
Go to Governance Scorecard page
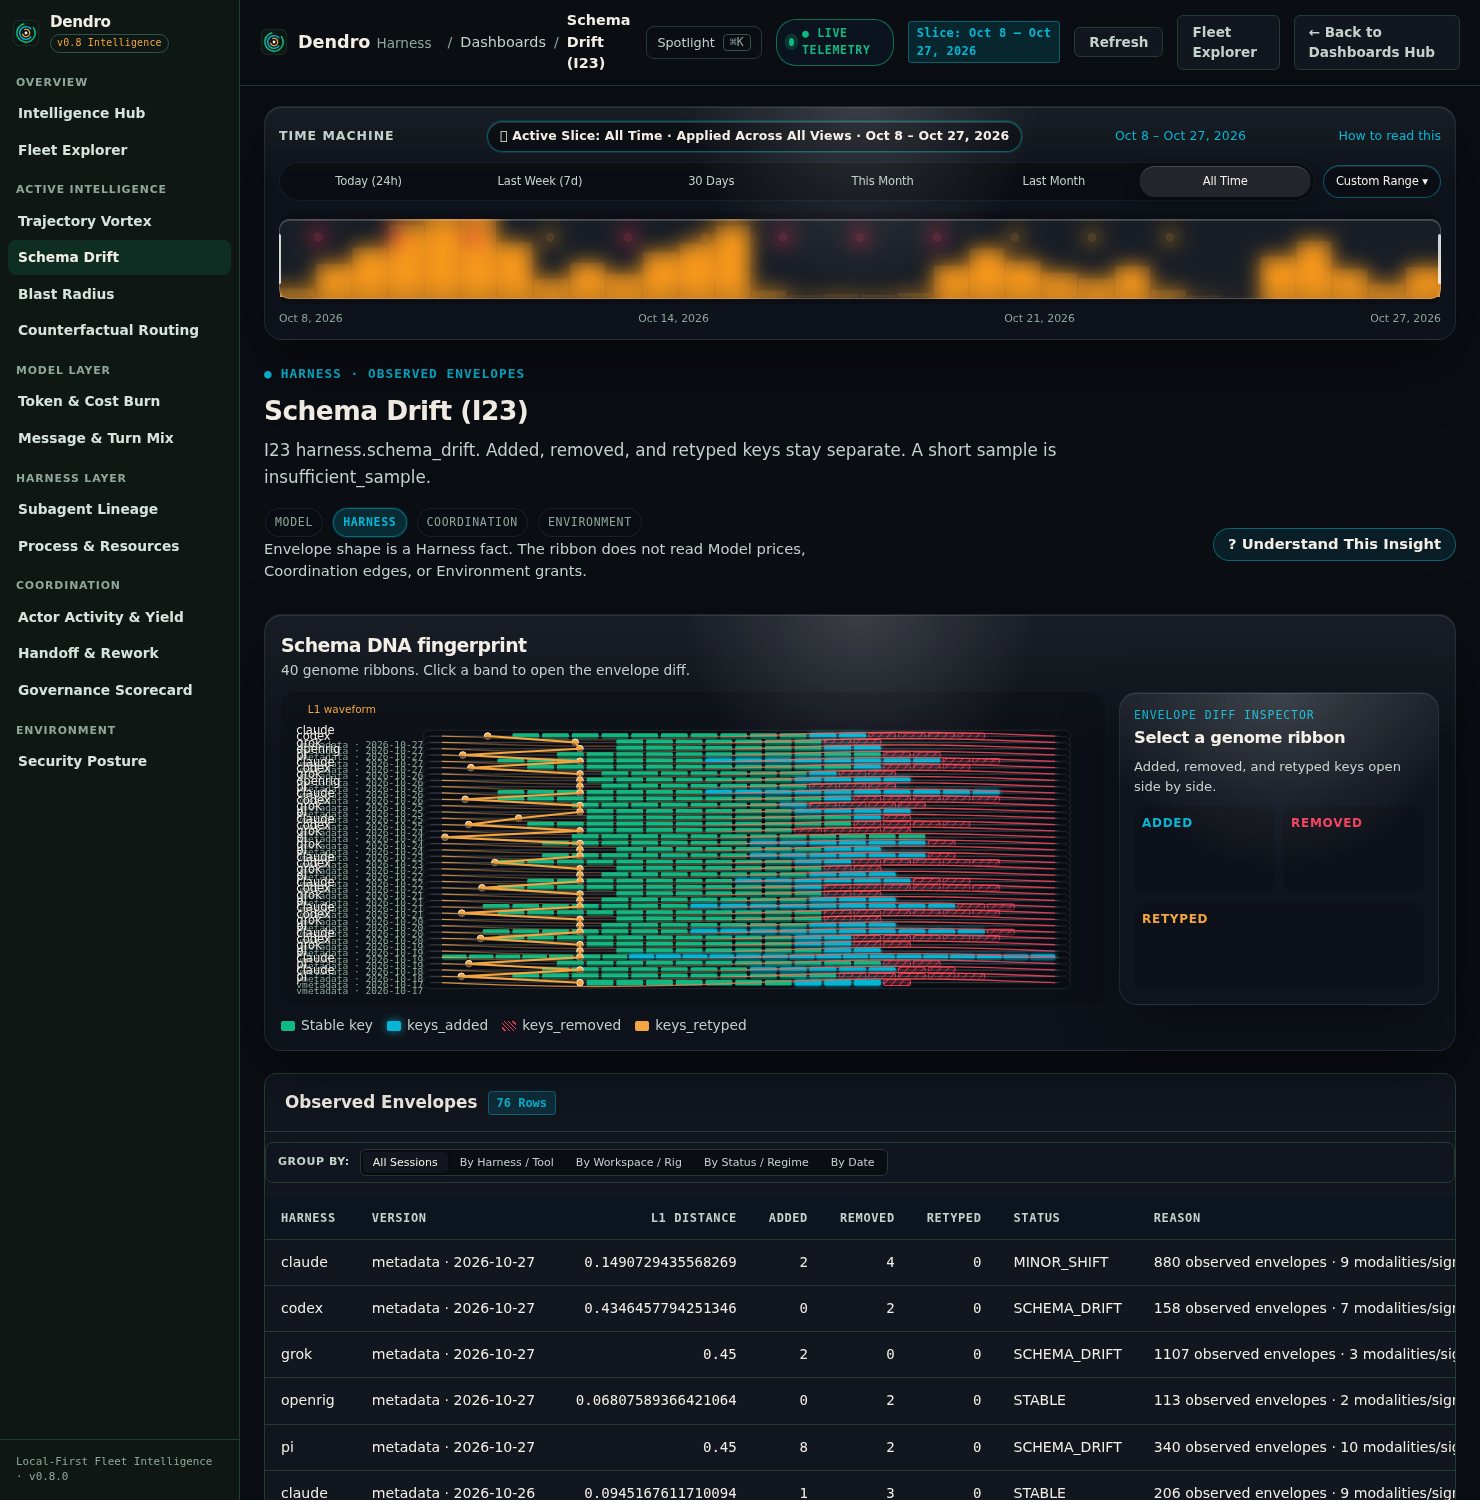coord(119,690)
